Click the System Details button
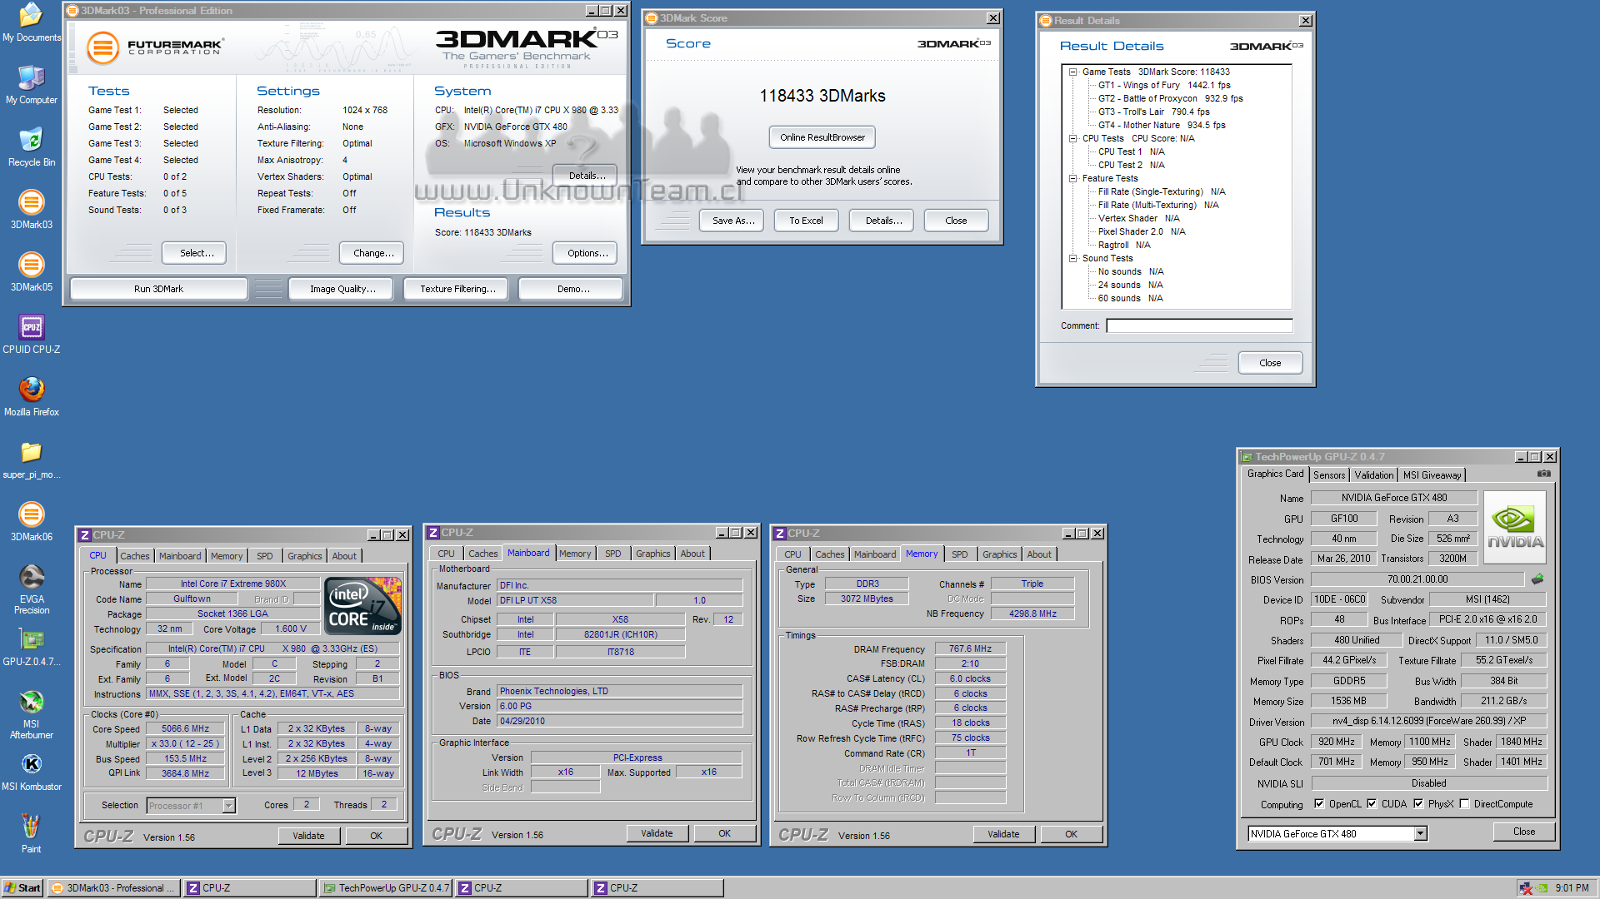The width and height of the screenshot is (1600, 899). coord(585,175)
